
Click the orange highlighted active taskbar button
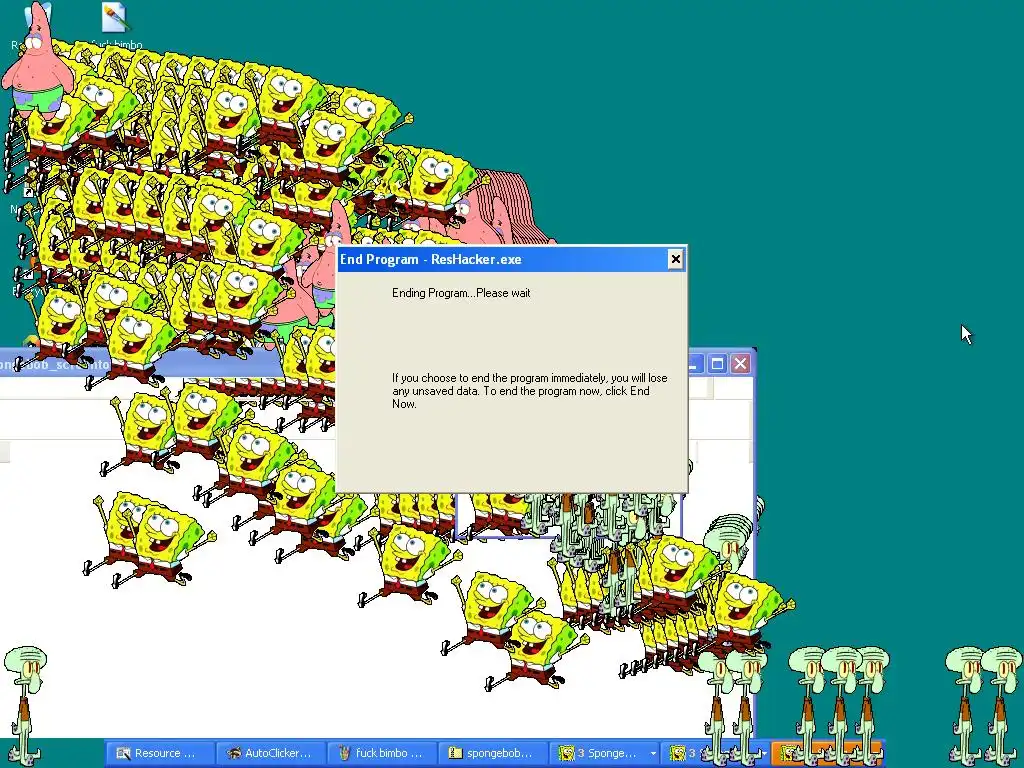coord(827,753)
